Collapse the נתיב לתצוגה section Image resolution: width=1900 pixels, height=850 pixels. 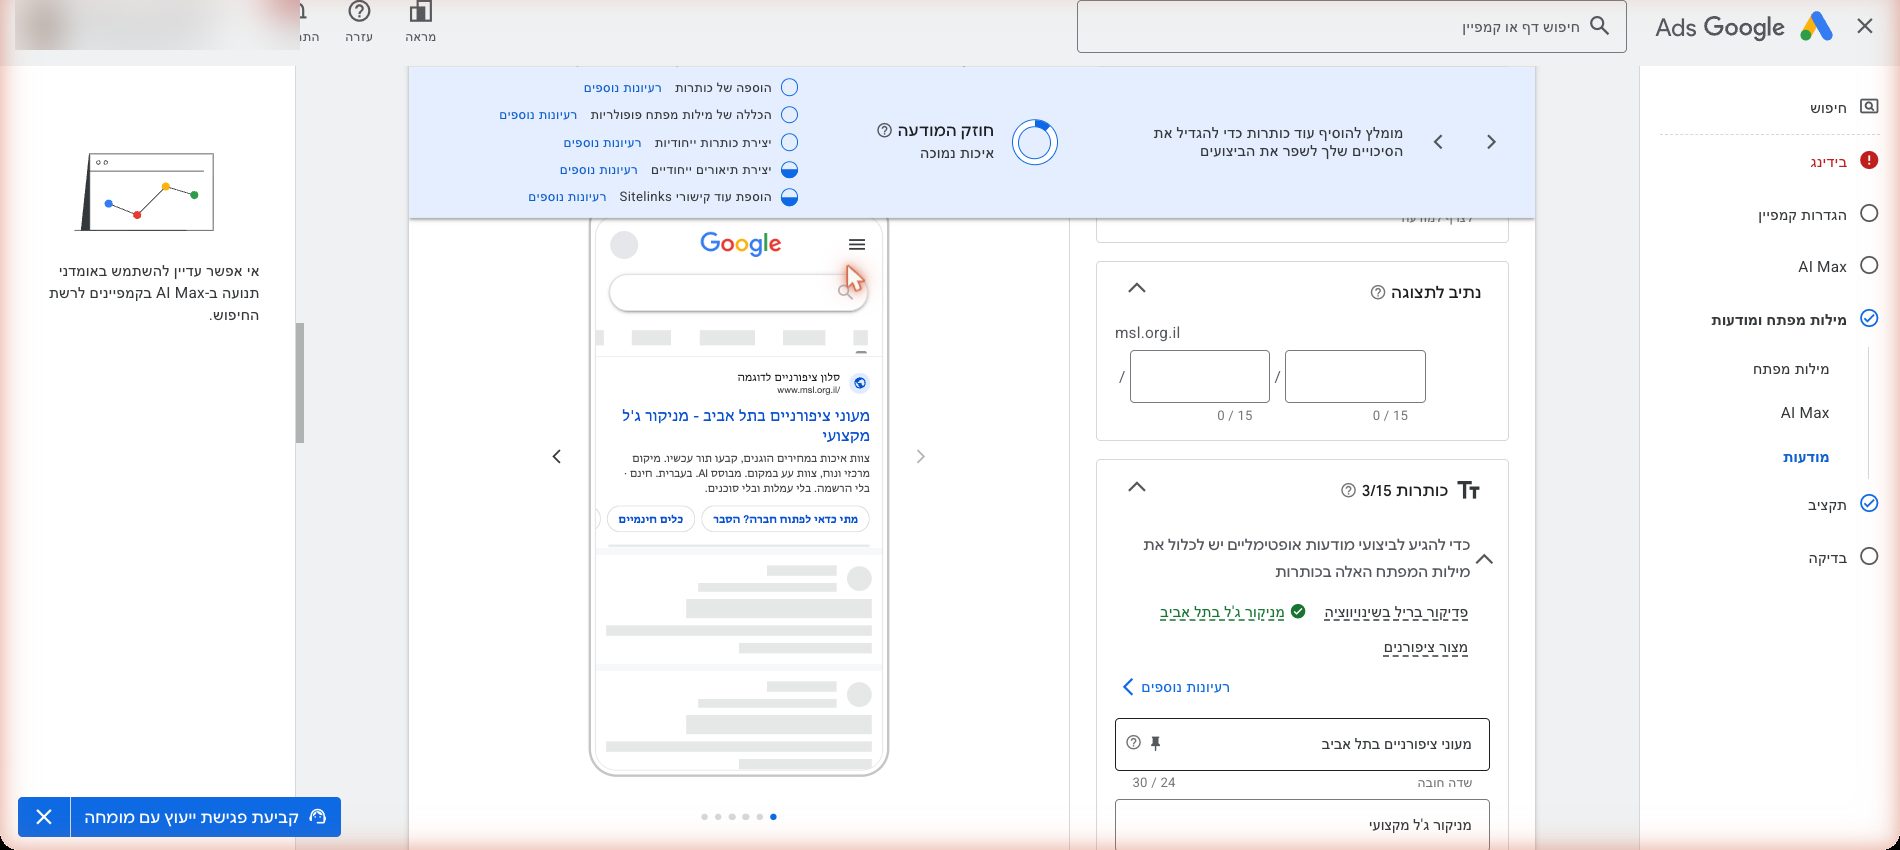point(1136,288)
